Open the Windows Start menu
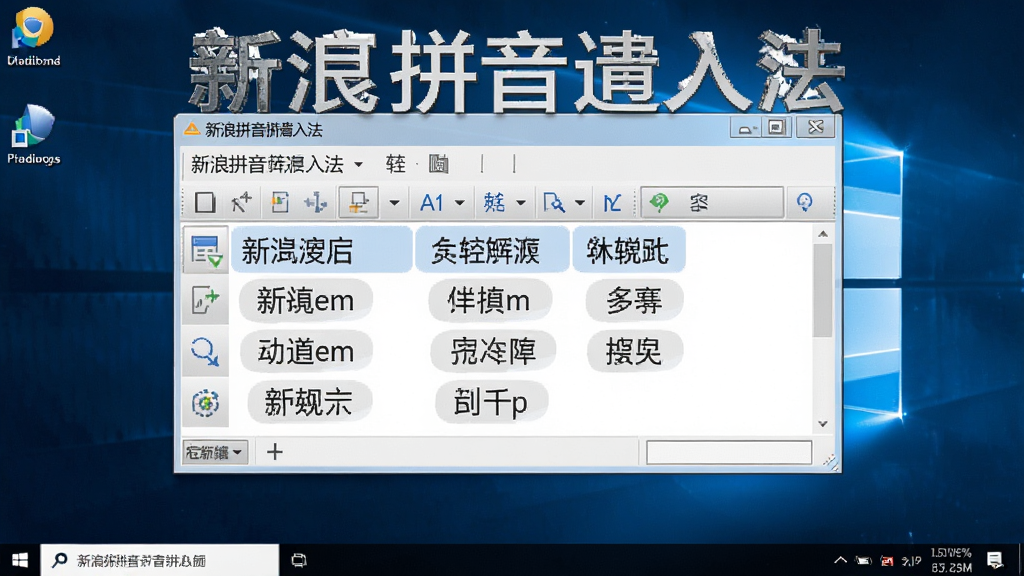 pos(20,560)
